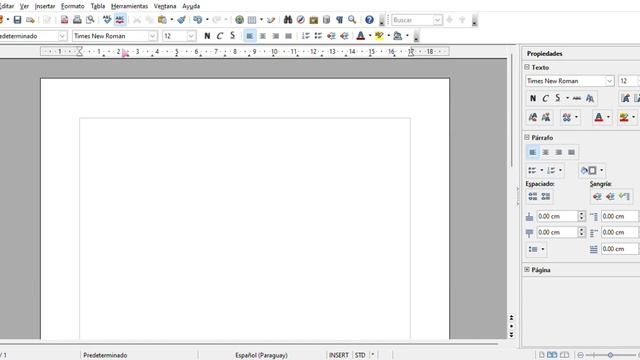
Task: Apply paragraph background color in toolbar
Action: pyautogui.click(x=398, y=36)
